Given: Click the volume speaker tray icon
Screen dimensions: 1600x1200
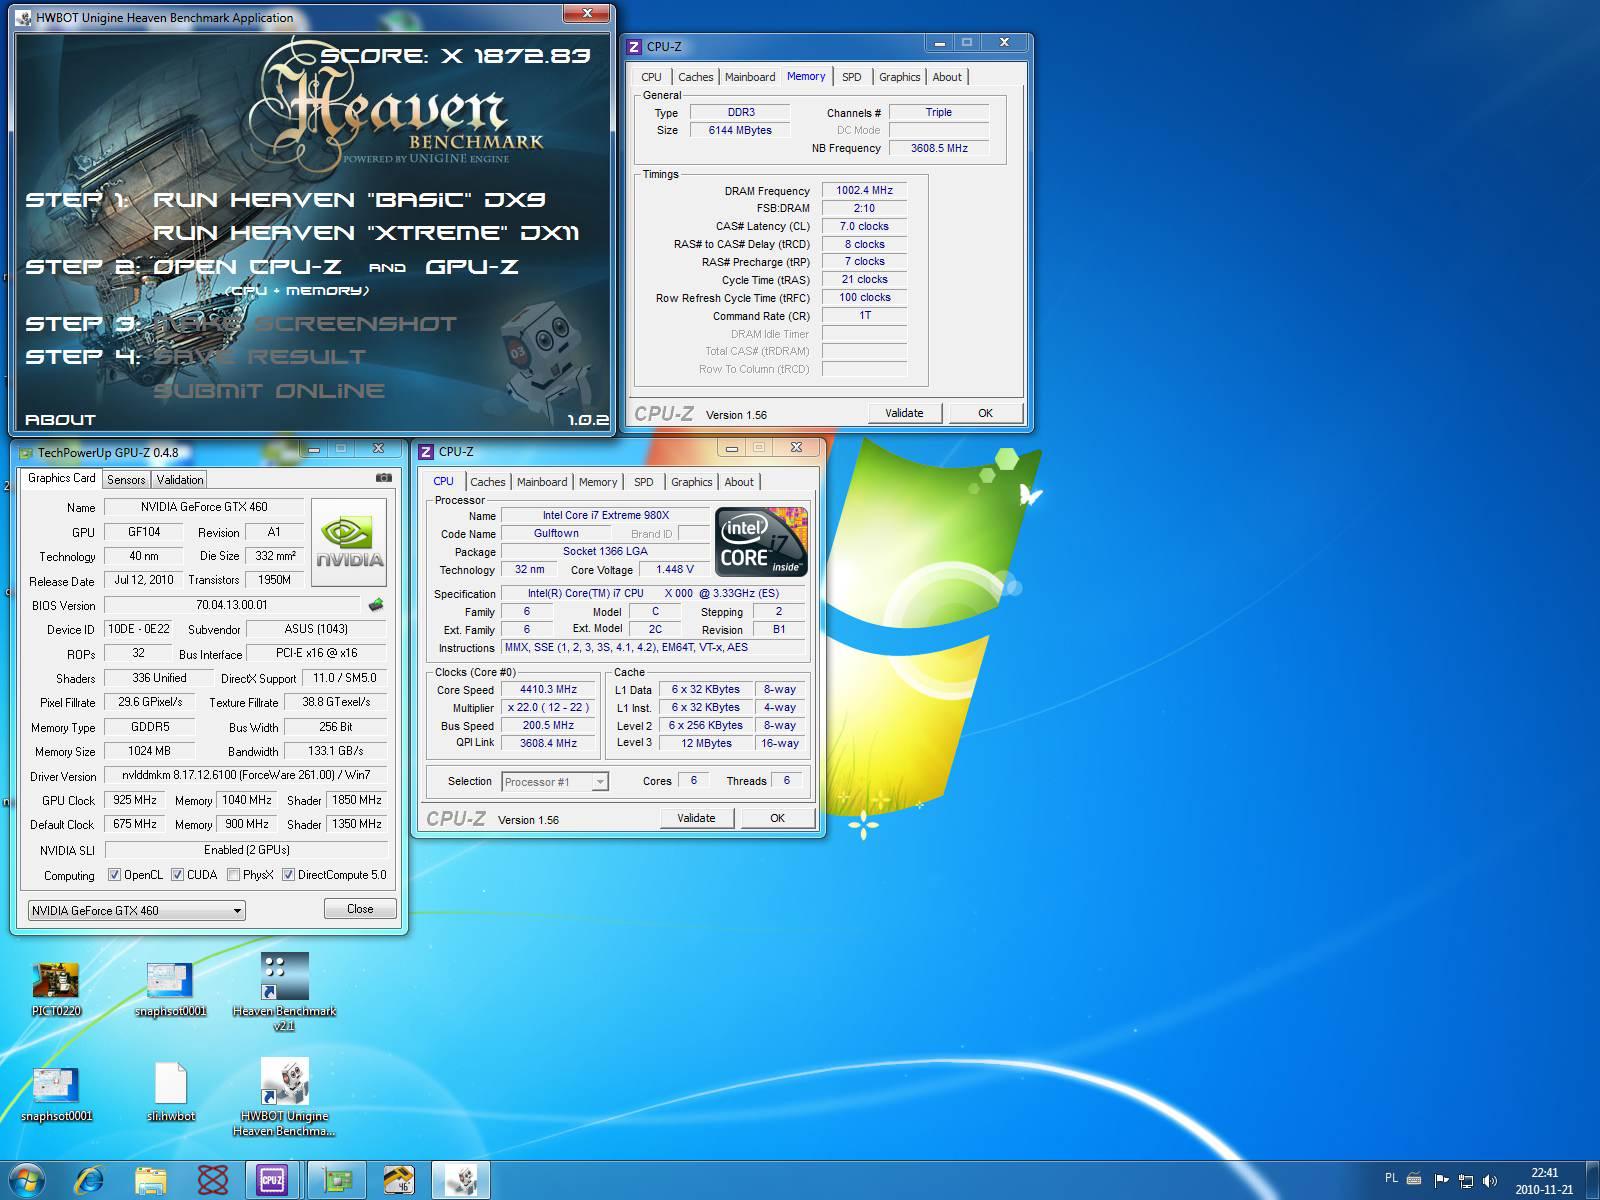Looking at the screenshot, I should pos(1490,1180).
